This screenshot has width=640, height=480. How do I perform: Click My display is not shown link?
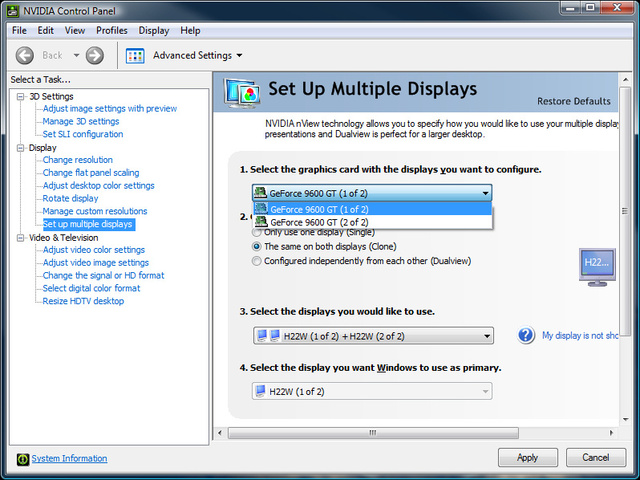coord(580,336)
